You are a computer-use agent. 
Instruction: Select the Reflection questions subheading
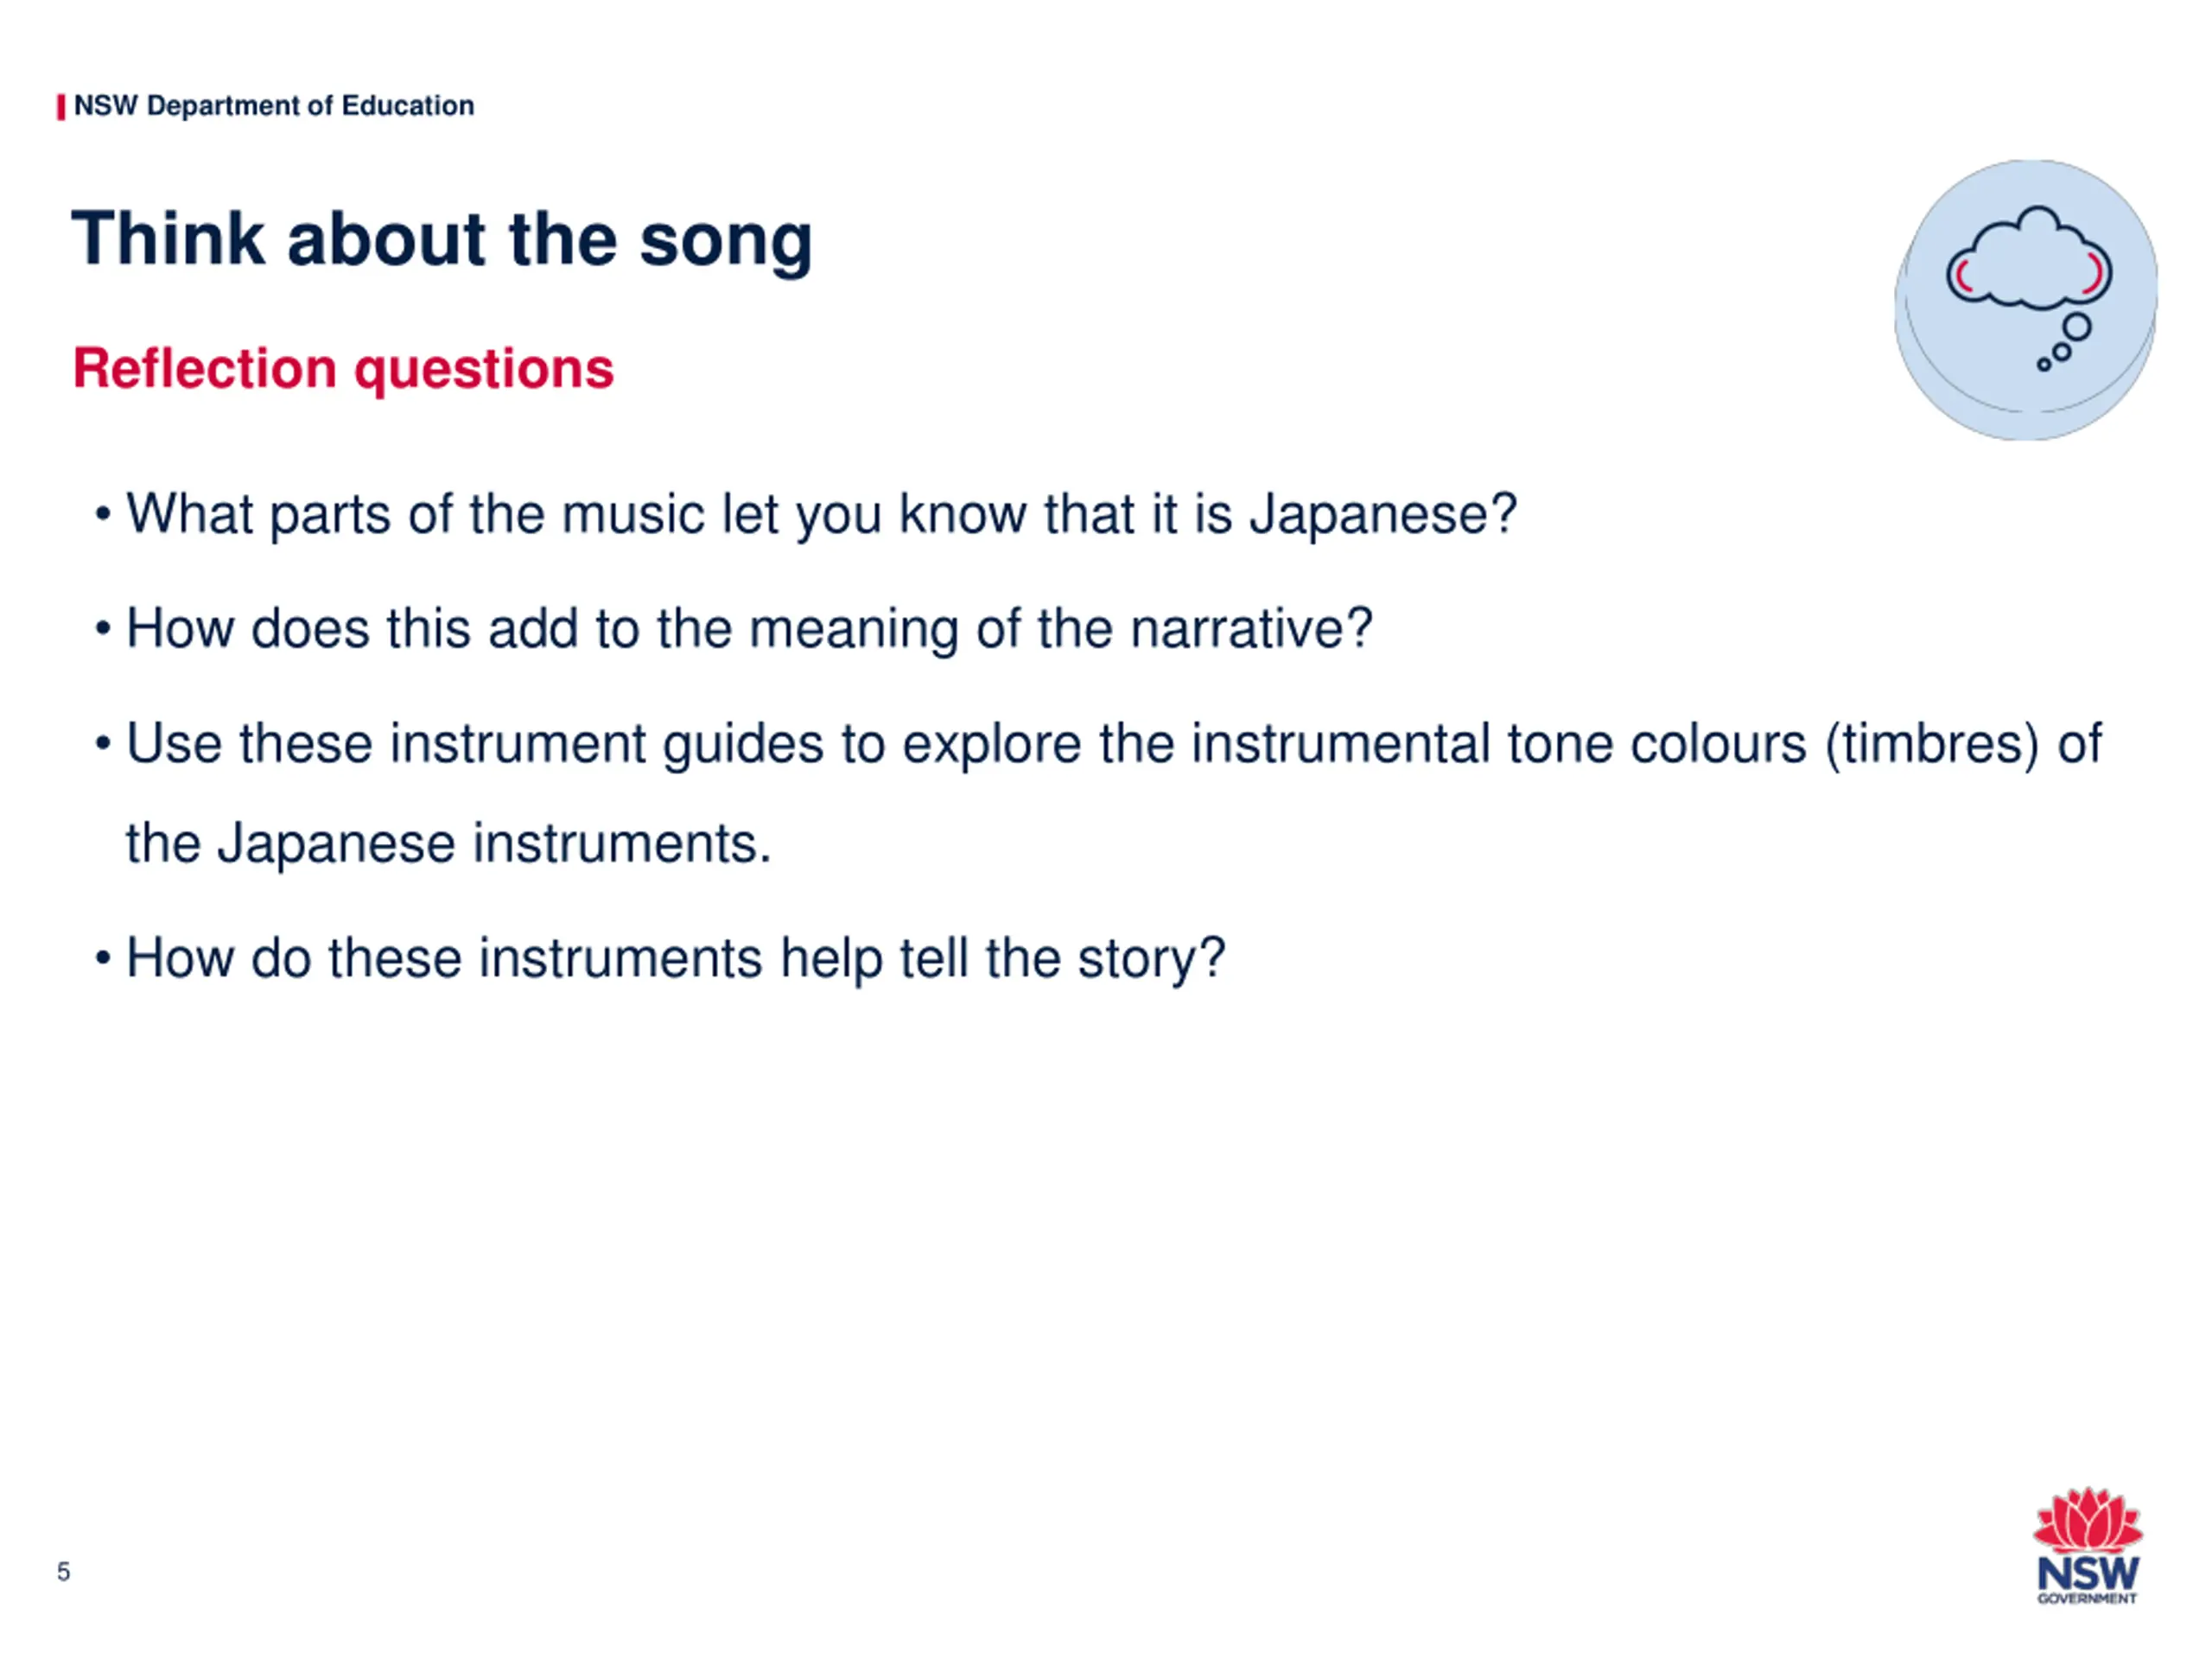coord(343,368)
